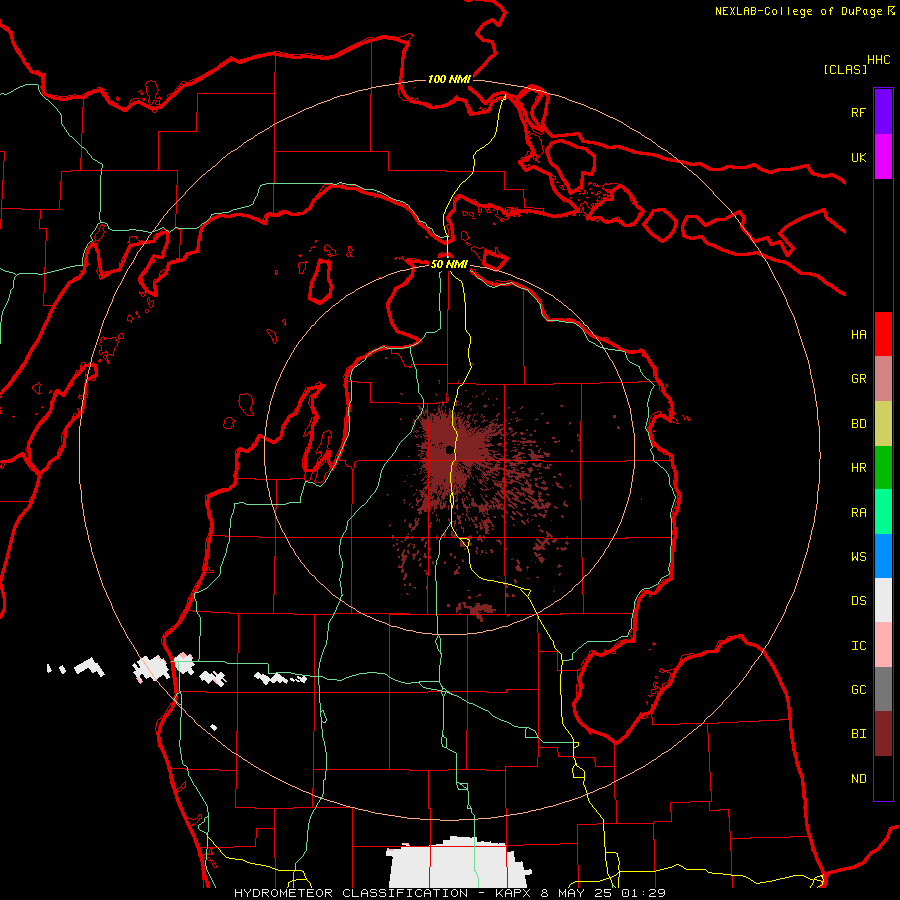
Task: Click the 'ND' legend label
Action: click(x=858, y=779)
